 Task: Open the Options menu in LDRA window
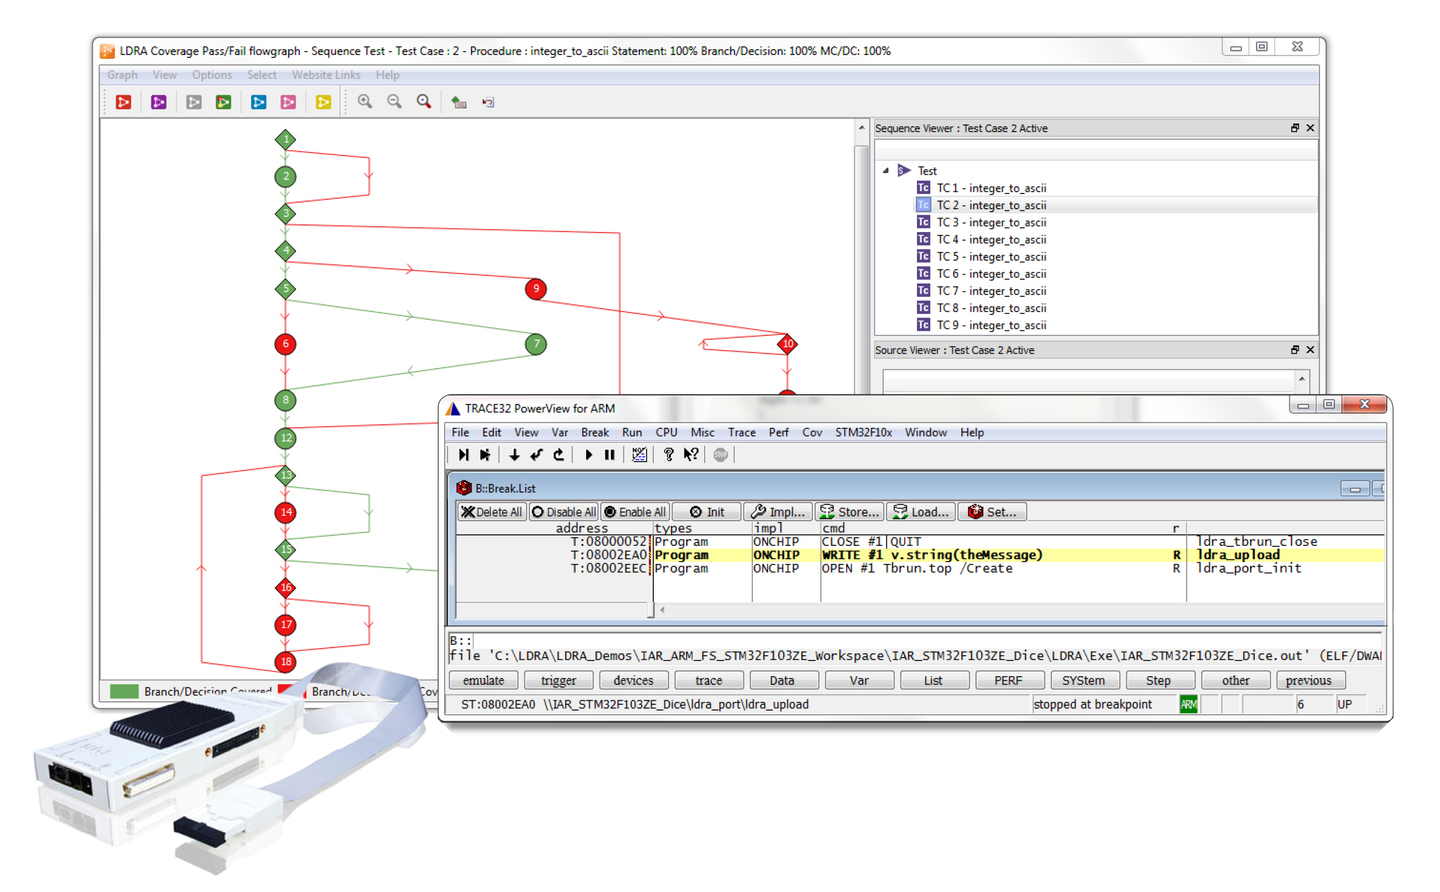point(212,75)
